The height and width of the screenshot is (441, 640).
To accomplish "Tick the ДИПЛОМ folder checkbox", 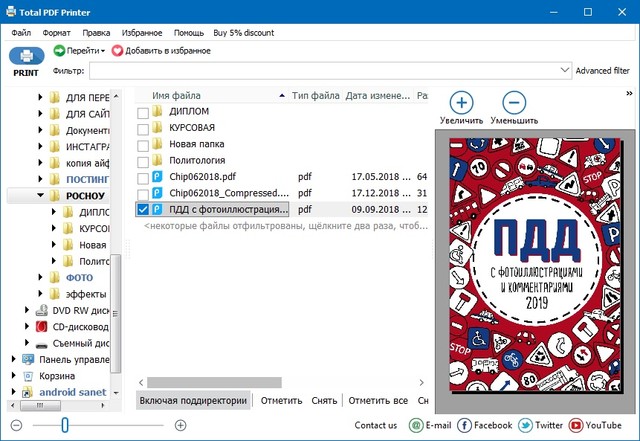I will 143,112.
